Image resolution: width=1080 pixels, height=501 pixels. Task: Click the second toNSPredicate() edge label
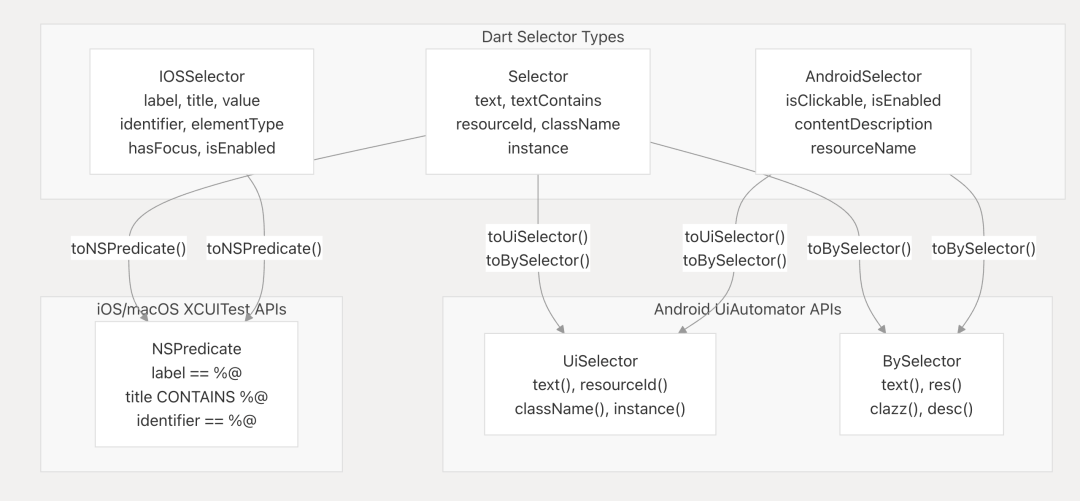264,249
